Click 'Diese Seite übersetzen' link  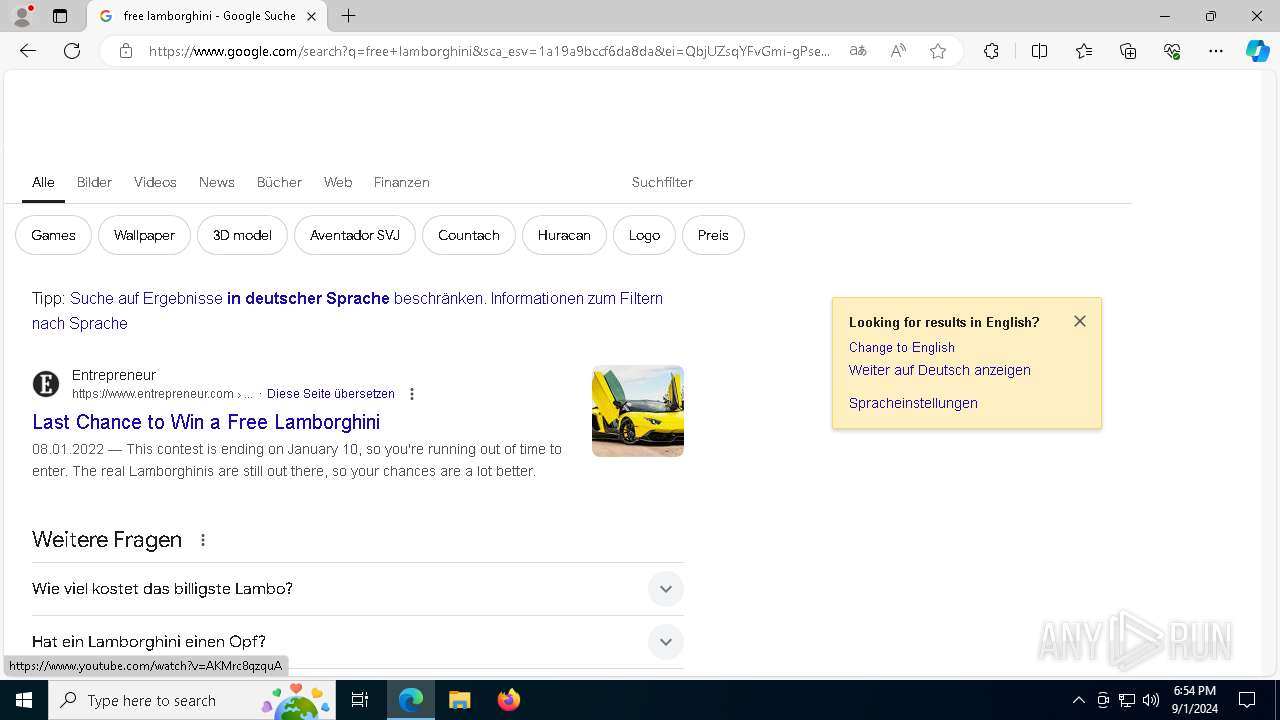click(331, 394)
